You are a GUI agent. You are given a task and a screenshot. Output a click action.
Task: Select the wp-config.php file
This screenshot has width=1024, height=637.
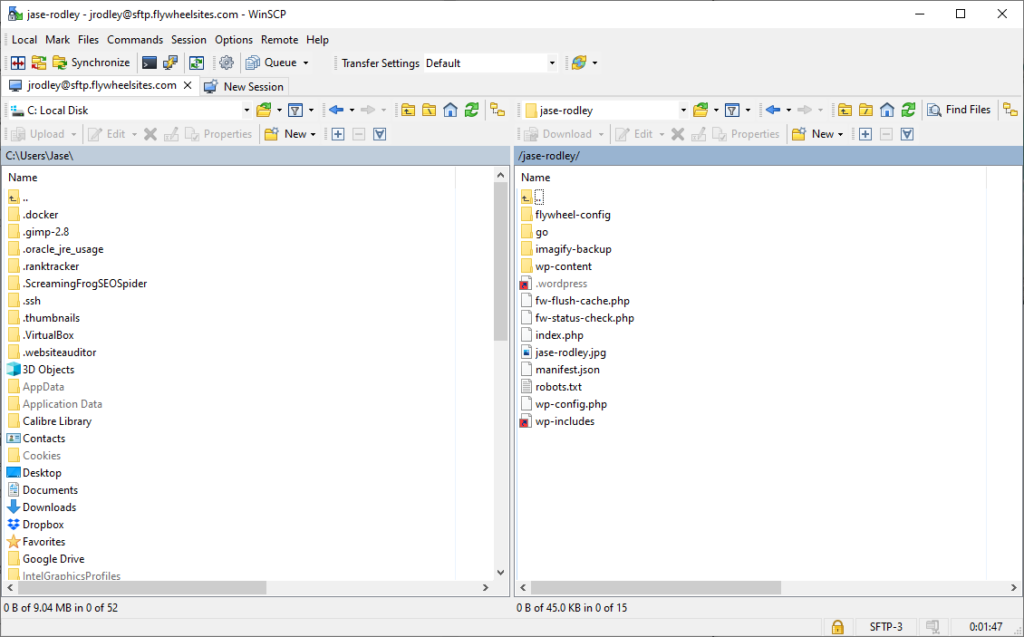564,404
